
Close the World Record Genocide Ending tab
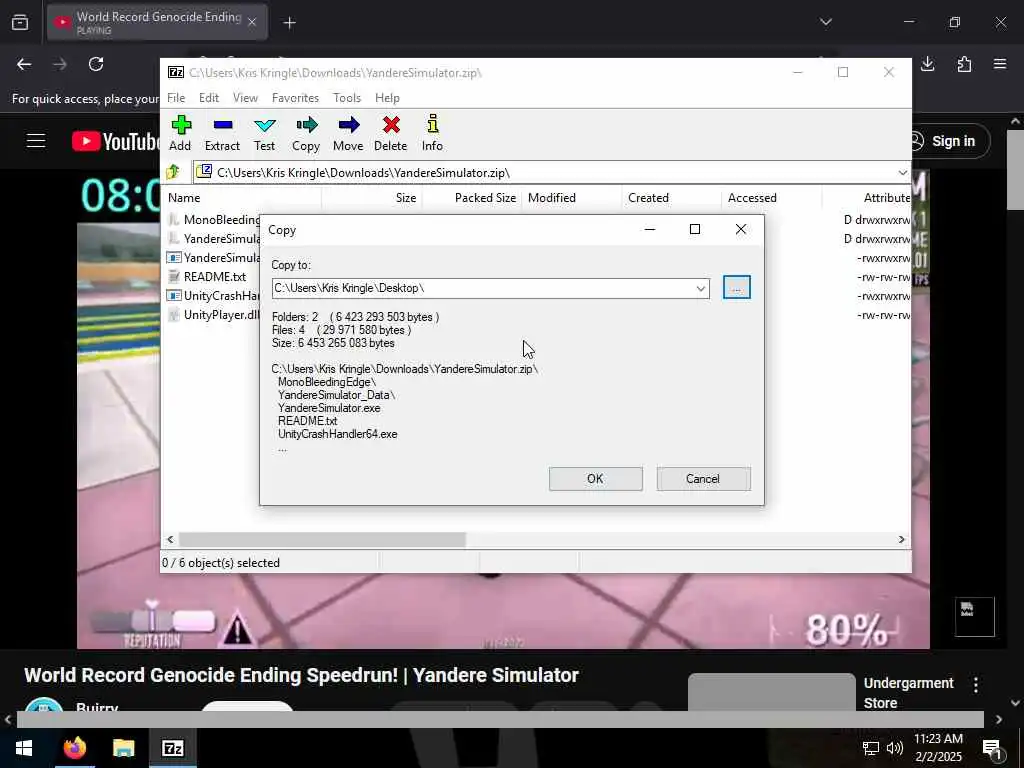pos(252,22)
